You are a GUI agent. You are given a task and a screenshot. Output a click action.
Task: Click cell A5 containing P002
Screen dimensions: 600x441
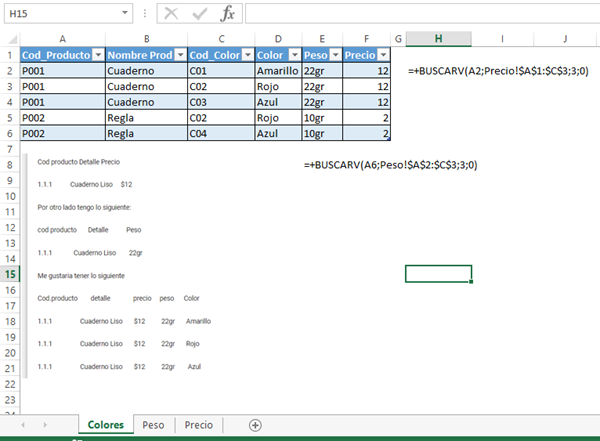click(x=63, y=118)
